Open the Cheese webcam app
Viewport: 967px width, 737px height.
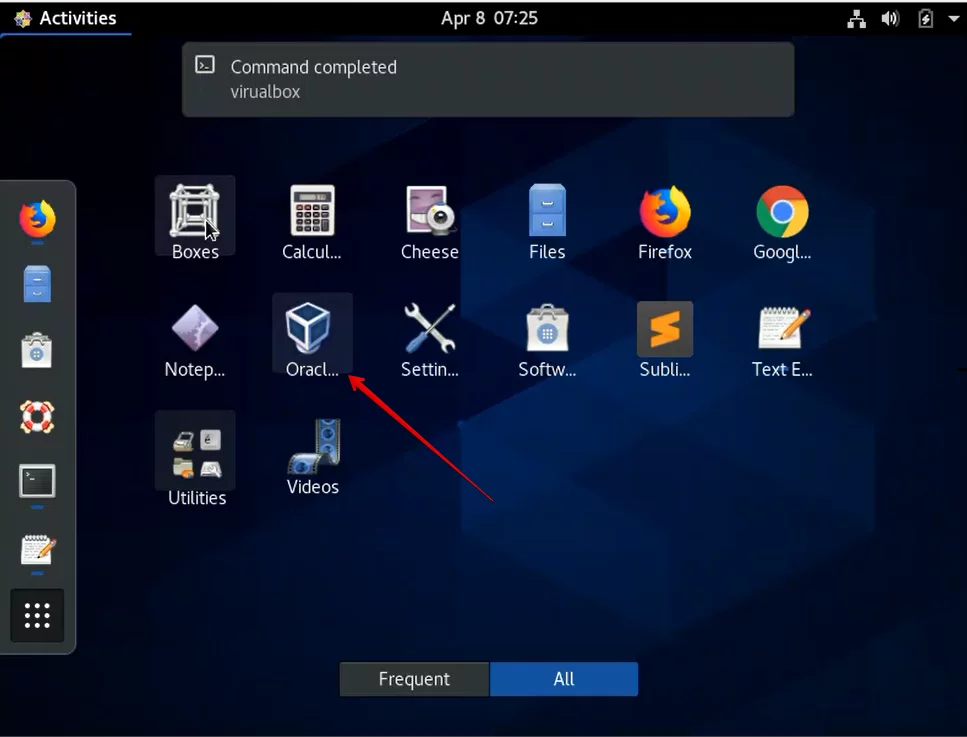(x=430, y=220)
